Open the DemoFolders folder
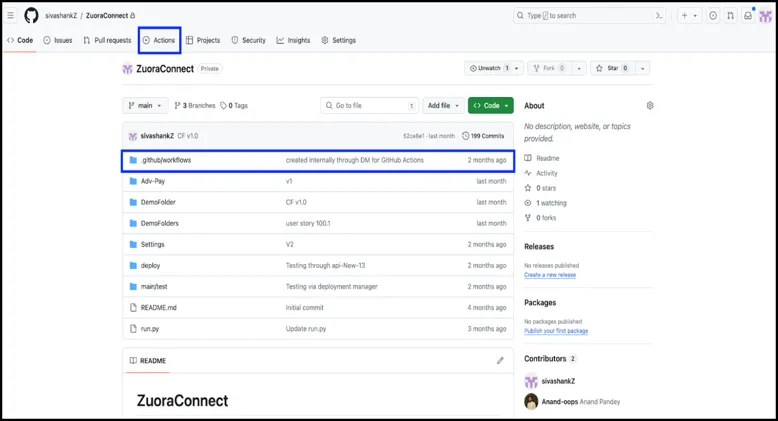This screenshot has height=421, width=778. pyautogui.click(x=160, y=223)
